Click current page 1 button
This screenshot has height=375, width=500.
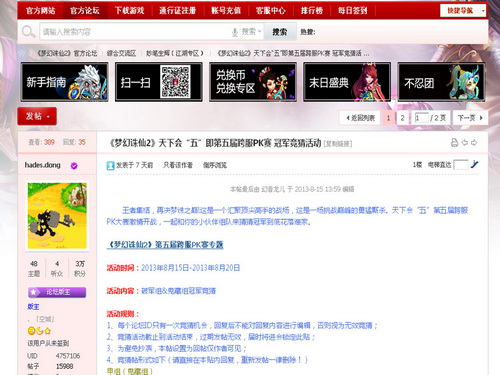[x=388, y=118]
